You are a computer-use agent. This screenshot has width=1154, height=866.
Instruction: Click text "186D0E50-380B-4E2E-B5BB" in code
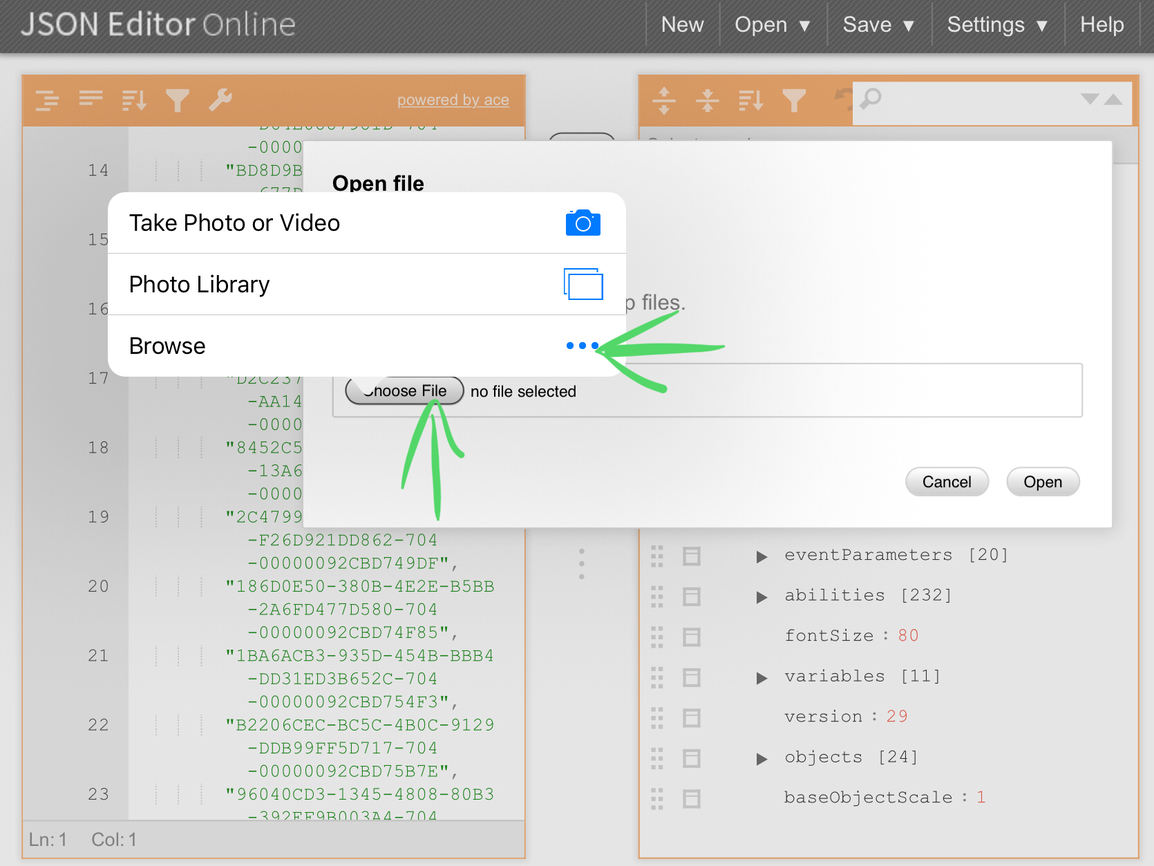click(x=365, y=586)
